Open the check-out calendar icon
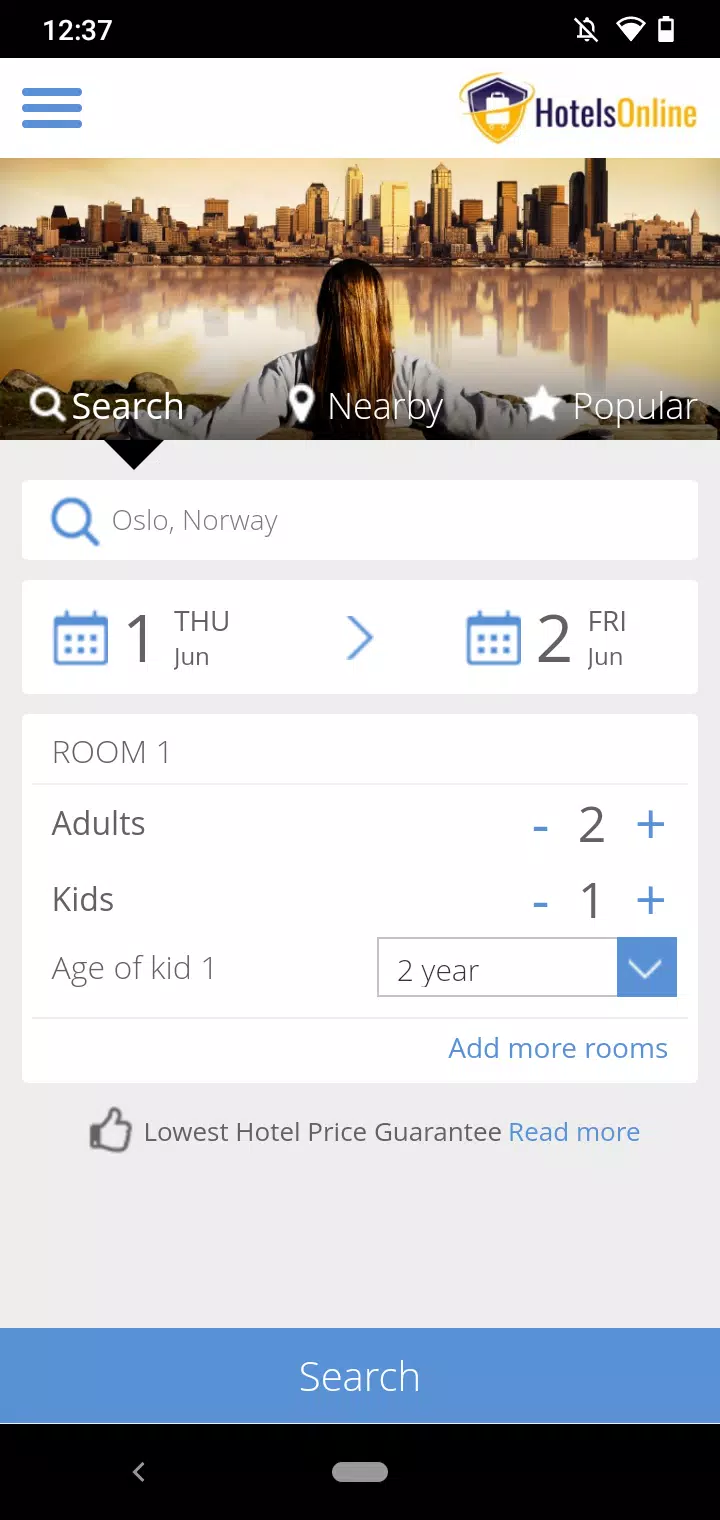720x1520 pixels. (x=494, y=638)
